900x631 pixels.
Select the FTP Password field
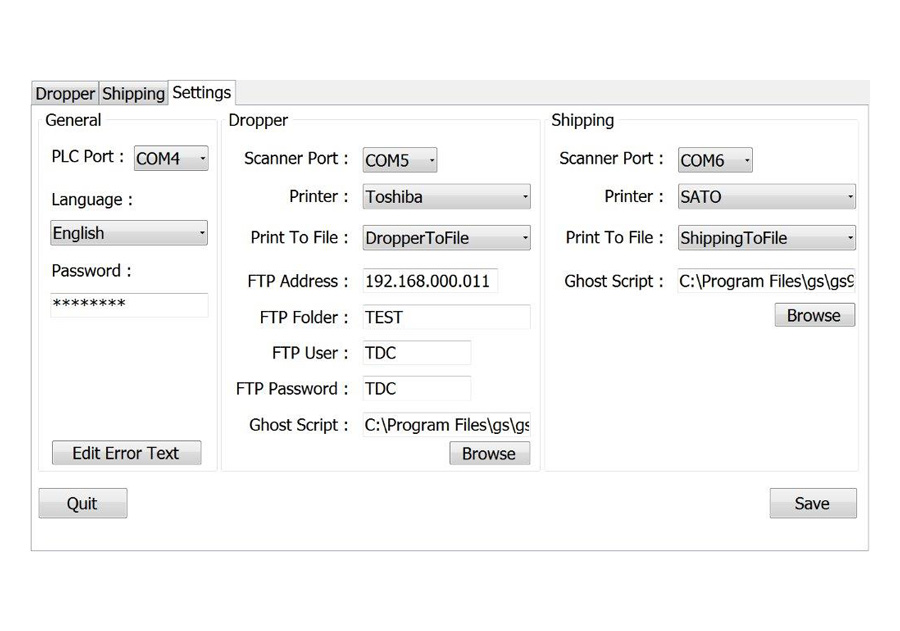point(416,389)
